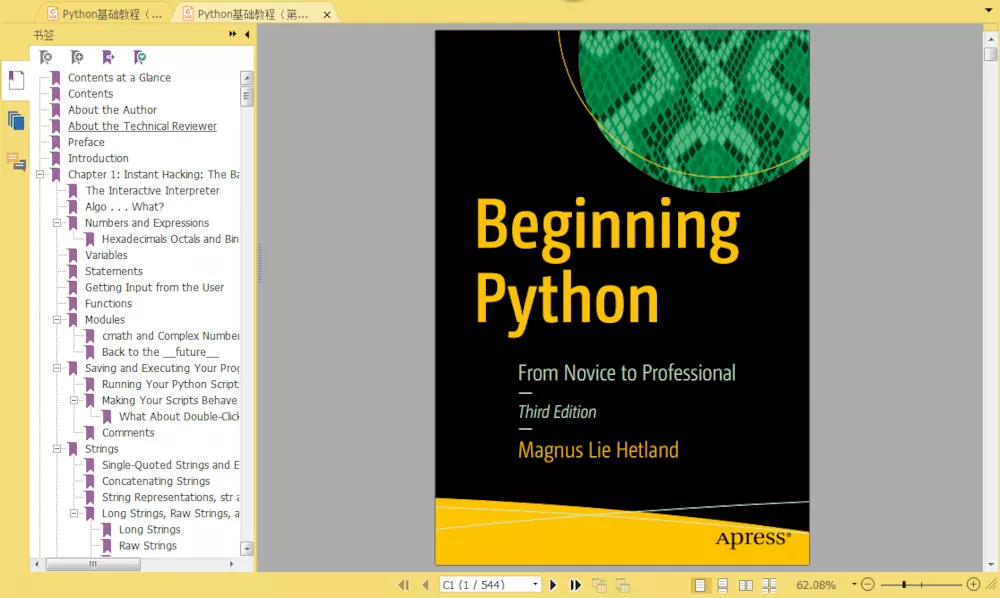Open cmath and Complex Numbers bookmark
1000x598 pixels.
tap(170, 336)
